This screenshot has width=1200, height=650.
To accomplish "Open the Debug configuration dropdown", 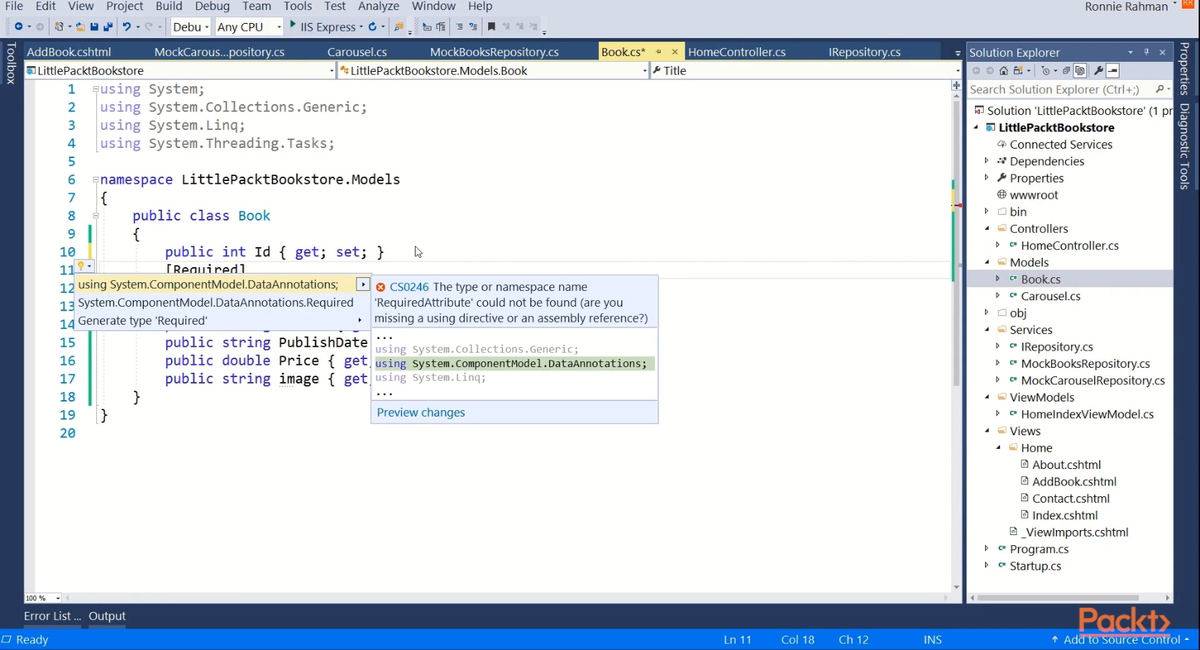I will 190,27.
